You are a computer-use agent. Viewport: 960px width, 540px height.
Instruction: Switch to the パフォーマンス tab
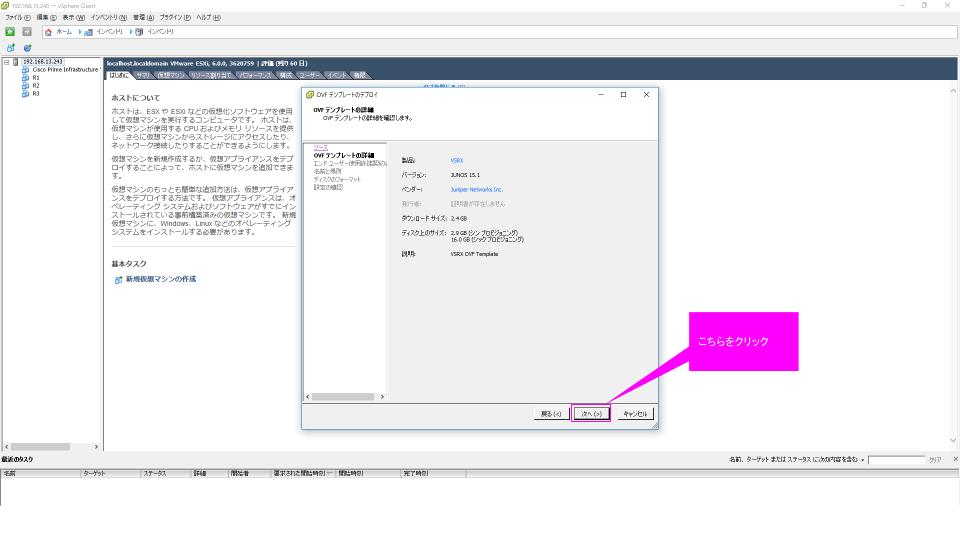point(255,75)
